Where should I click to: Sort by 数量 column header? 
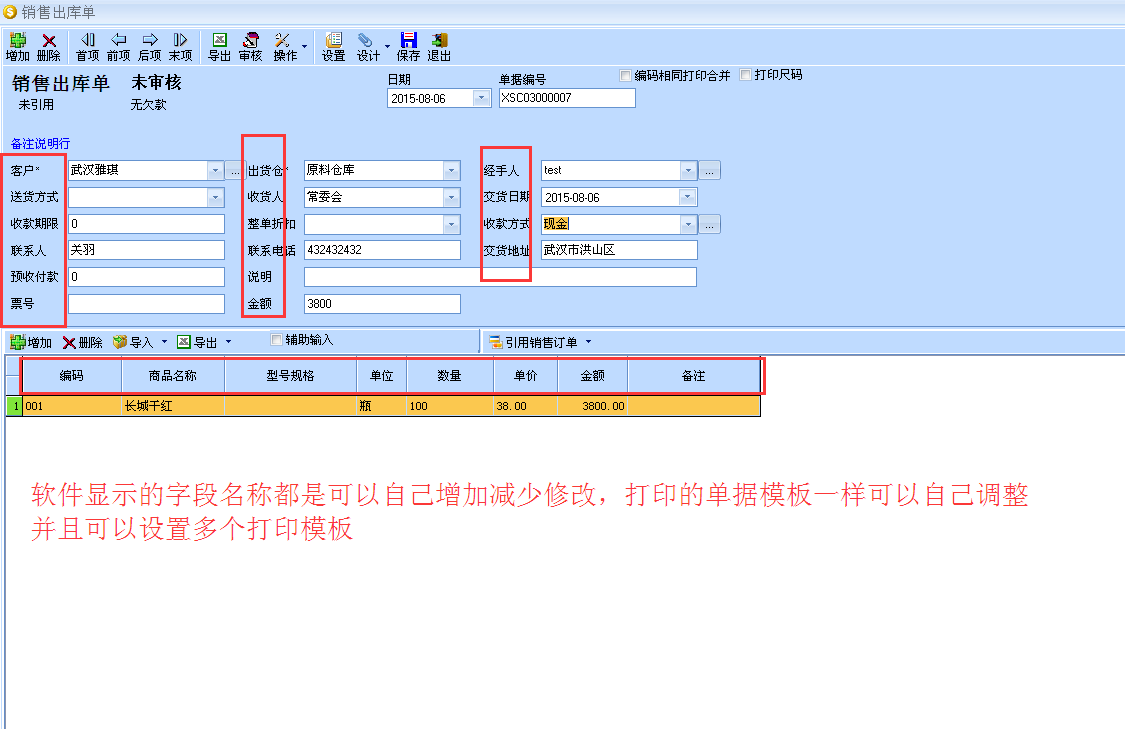[x=450, y=376]
